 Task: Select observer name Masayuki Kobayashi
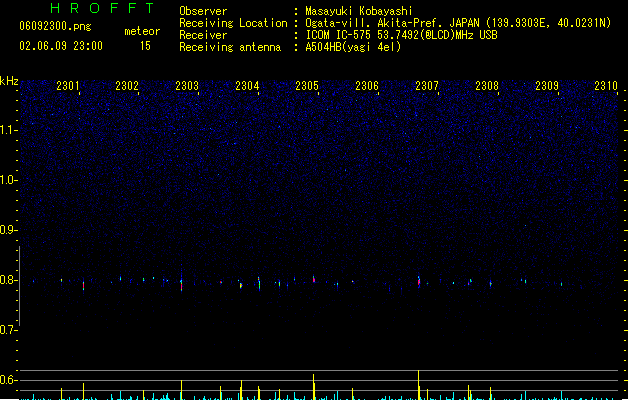(359, 11)
